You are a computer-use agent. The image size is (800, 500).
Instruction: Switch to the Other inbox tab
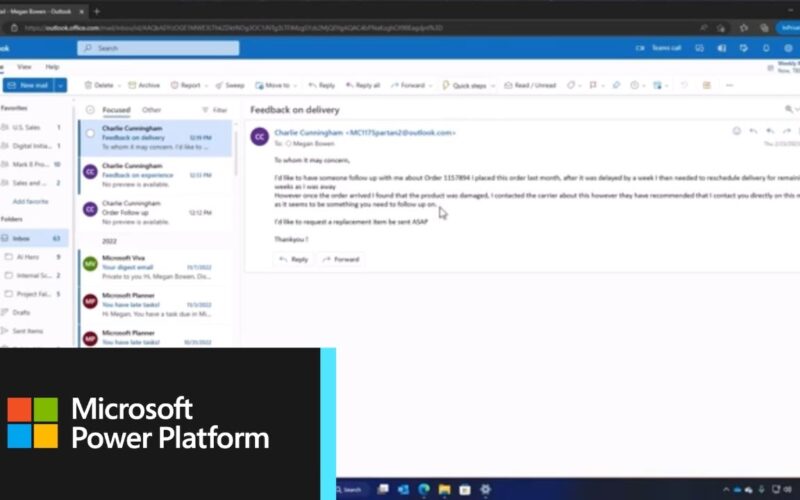(152, 110)
